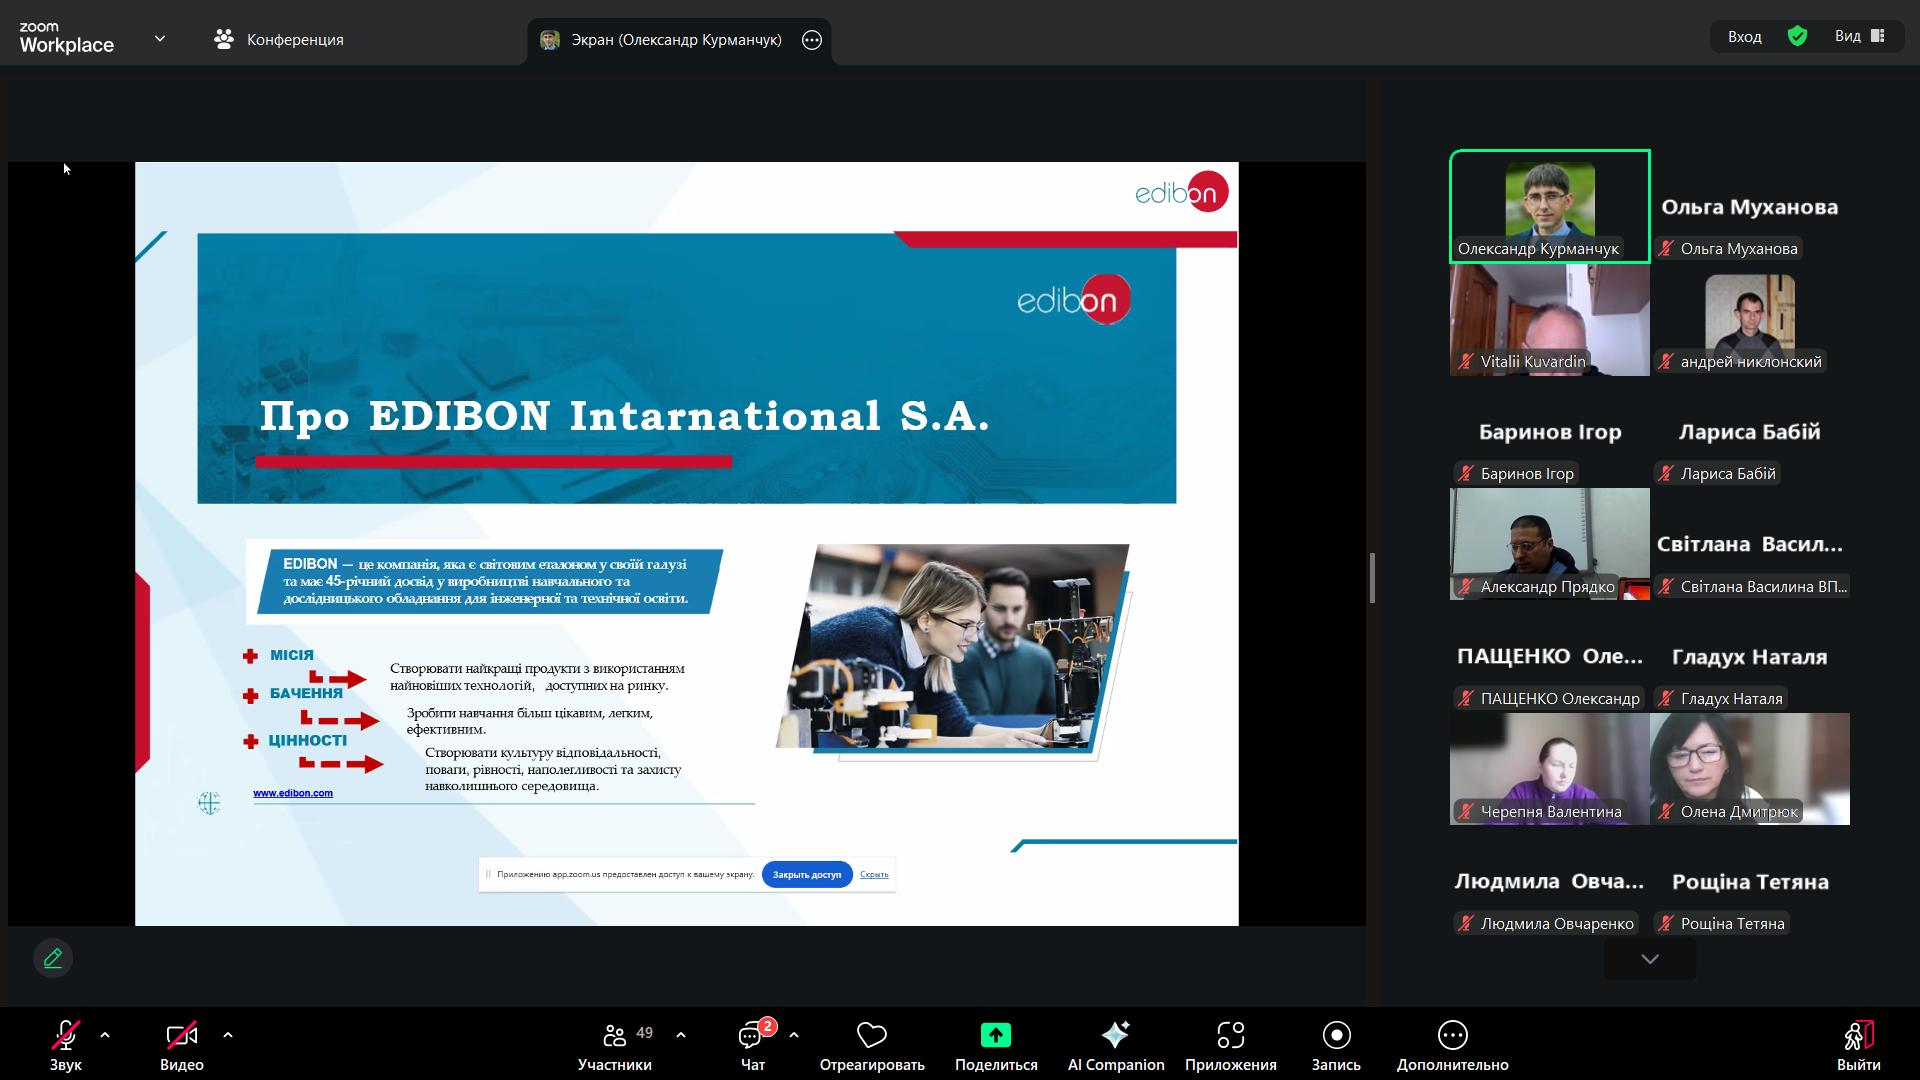Click the Share screen green icon
Screen dimensions: 1920x1080
[x=995, y=1035]
